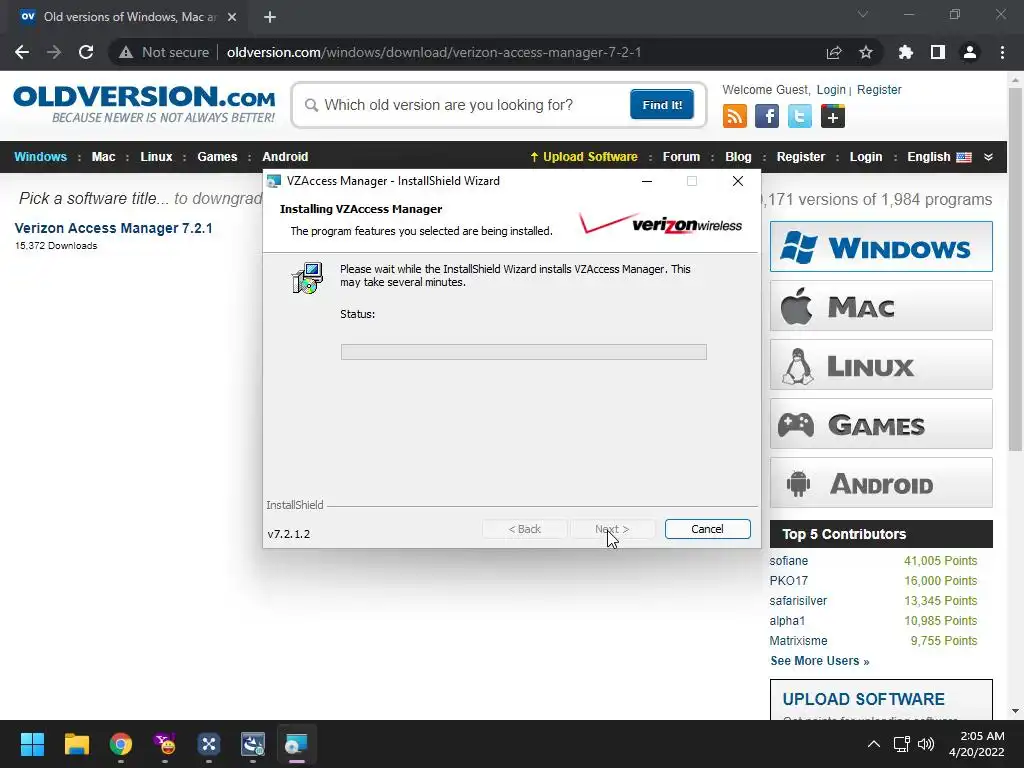The image size is (1024, 768).
Task: Open the Facebook icon link
Action: click(767, 116)
